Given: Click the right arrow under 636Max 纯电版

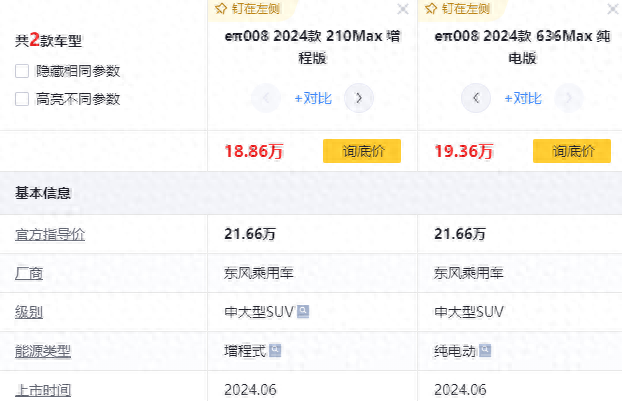Looking at the screenshot, I should pyautogui.click(x=569, y=98).
